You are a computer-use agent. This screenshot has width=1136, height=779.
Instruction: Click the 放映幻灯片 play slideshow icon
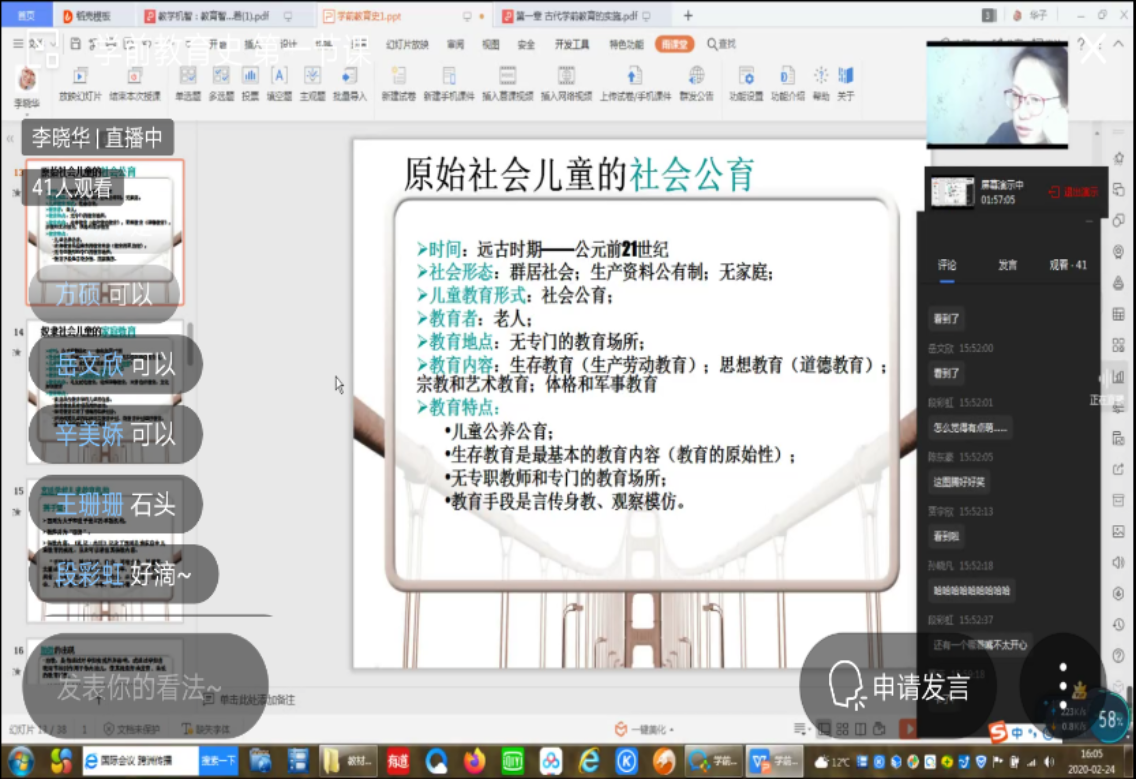click(x=80, y=78)
